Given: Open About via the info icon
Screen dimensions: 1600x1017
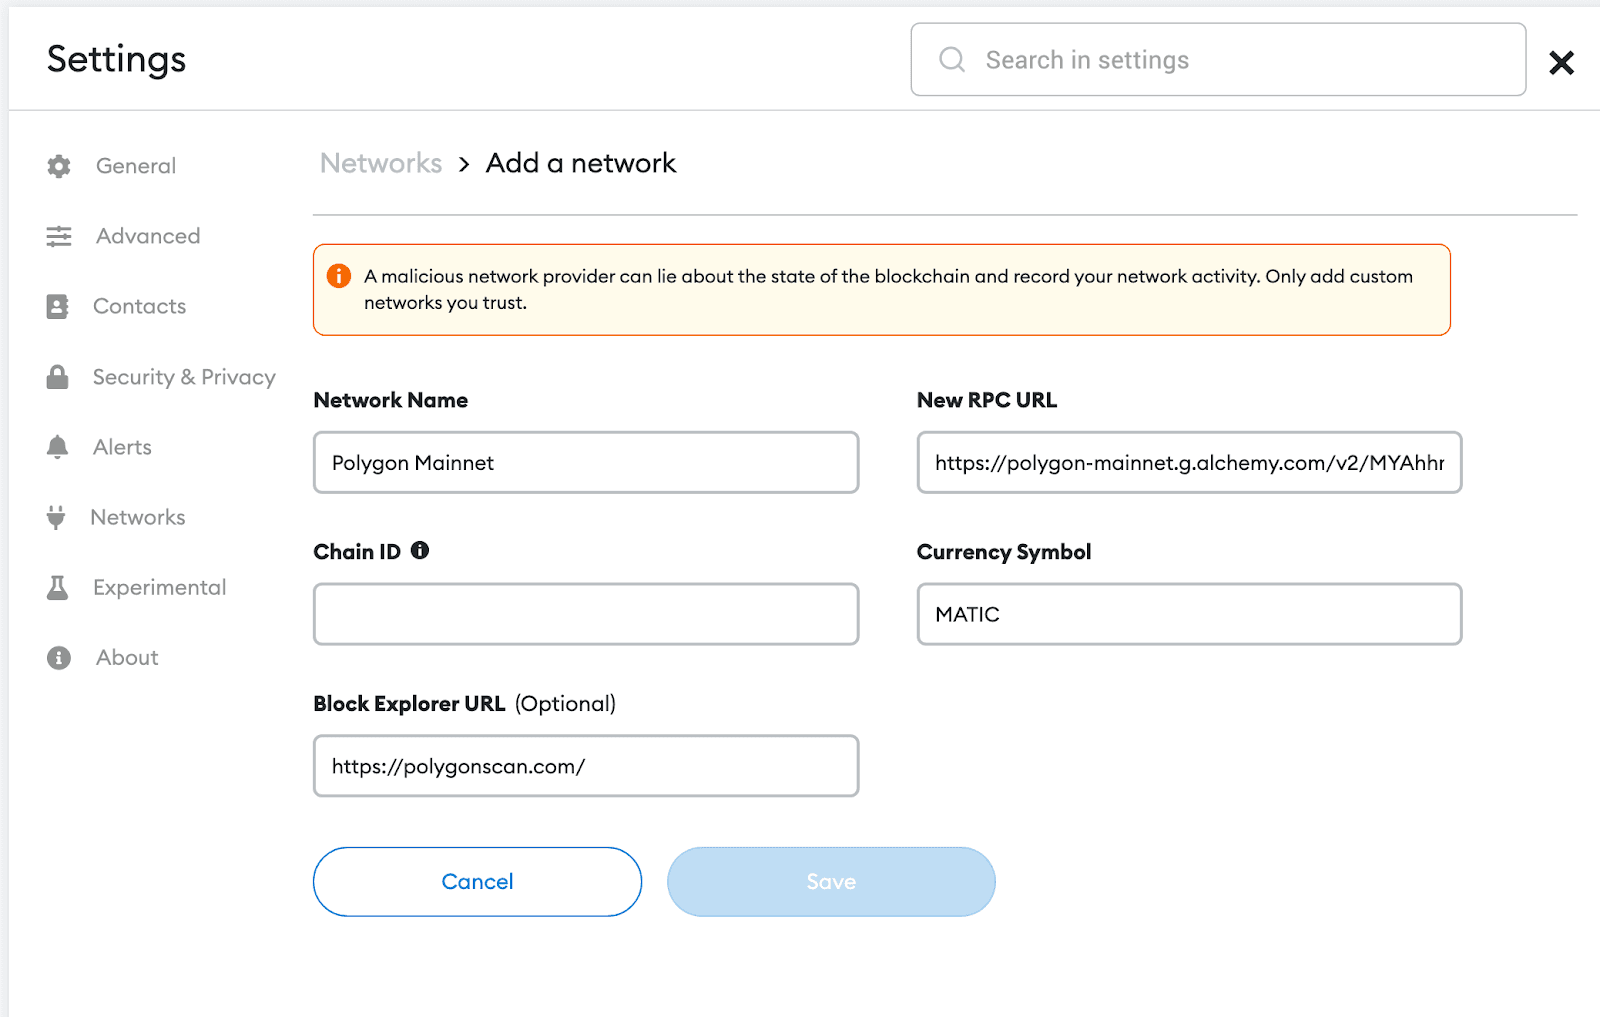Looking at the screenshot, I should coord(58,657).
